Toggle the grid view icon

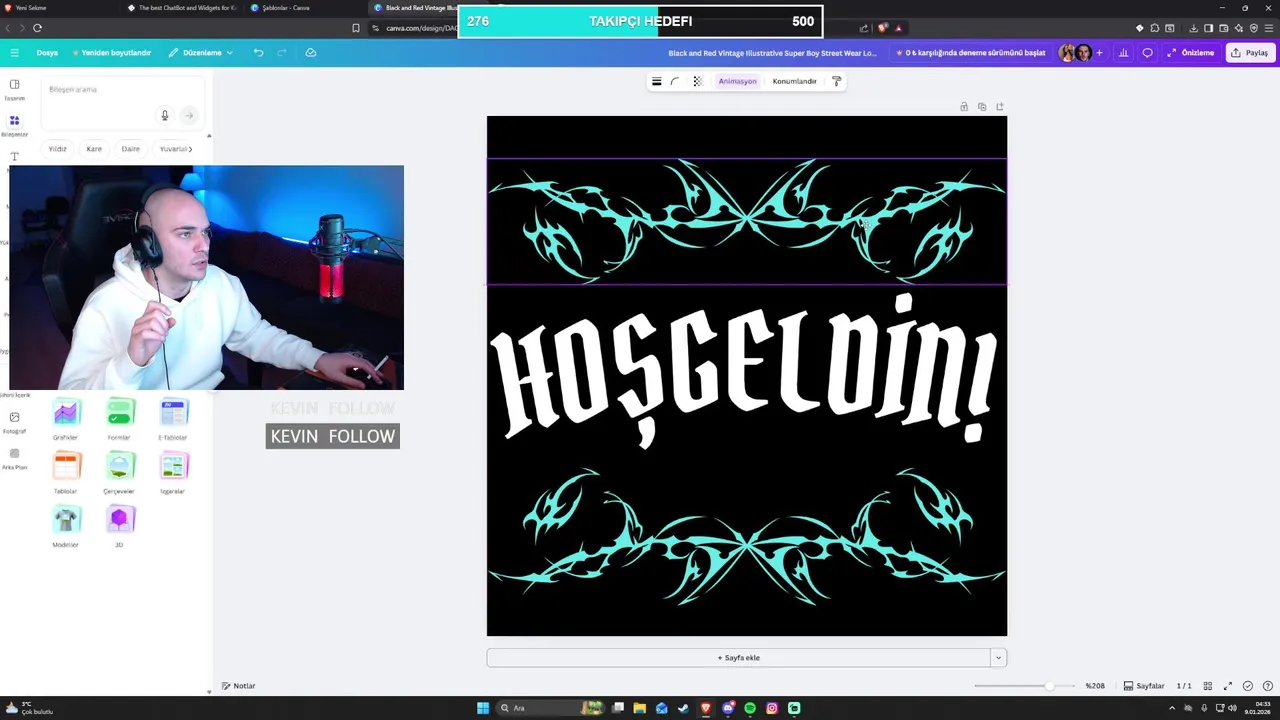click(1208, 686)
